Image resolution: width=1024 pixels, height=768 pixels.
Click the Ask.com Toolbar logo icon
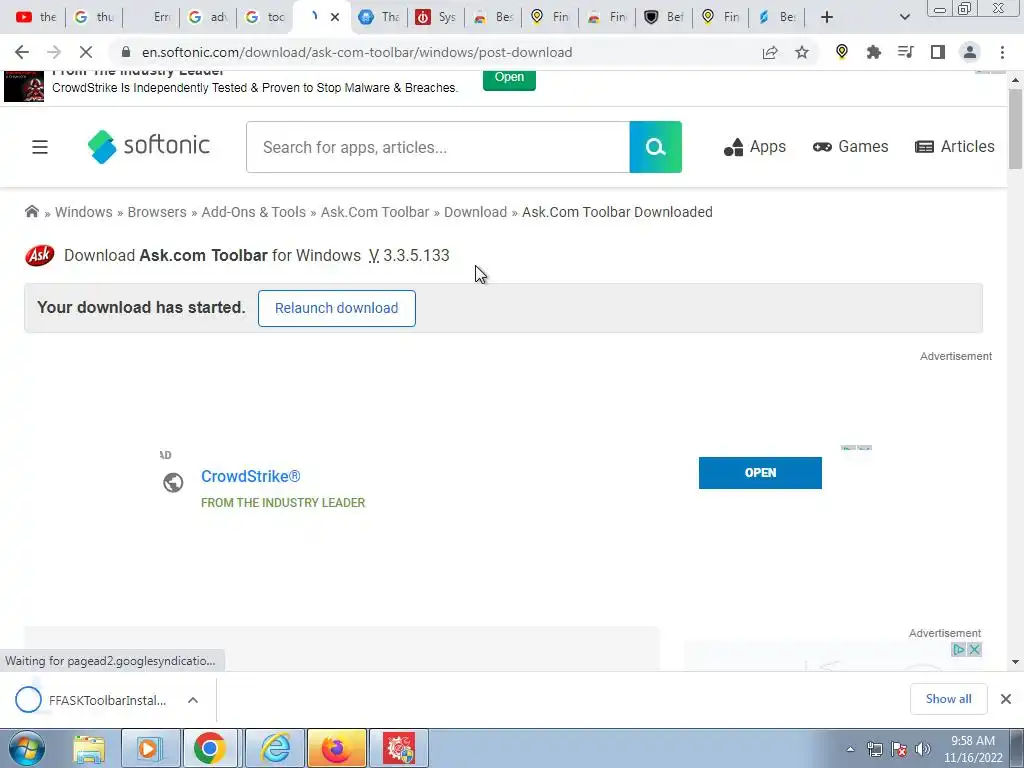(40, 255)
